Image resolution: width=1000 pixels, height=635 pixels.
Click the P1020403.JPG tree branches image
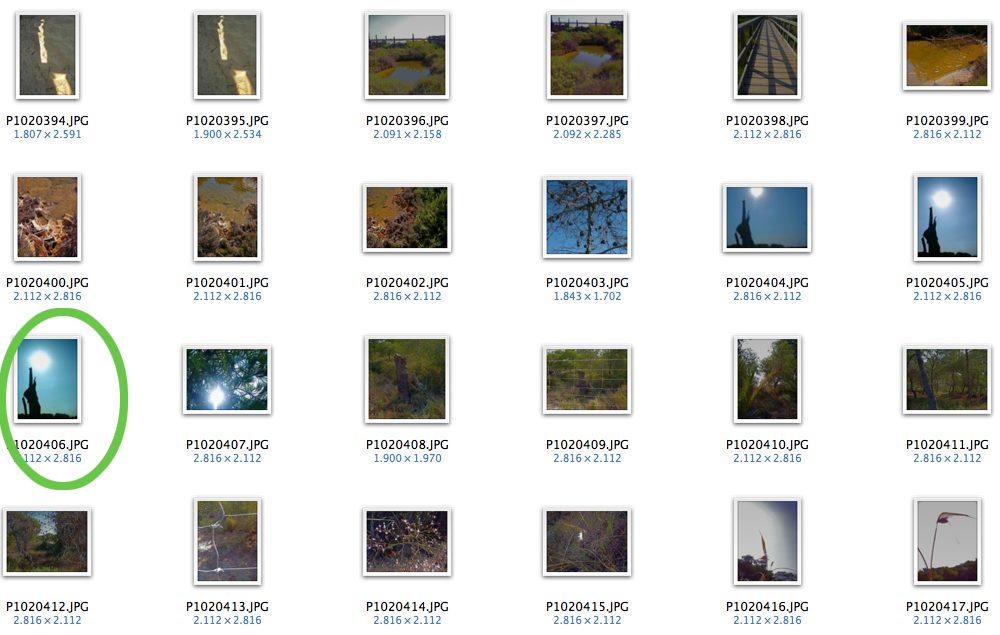[587, 217]
